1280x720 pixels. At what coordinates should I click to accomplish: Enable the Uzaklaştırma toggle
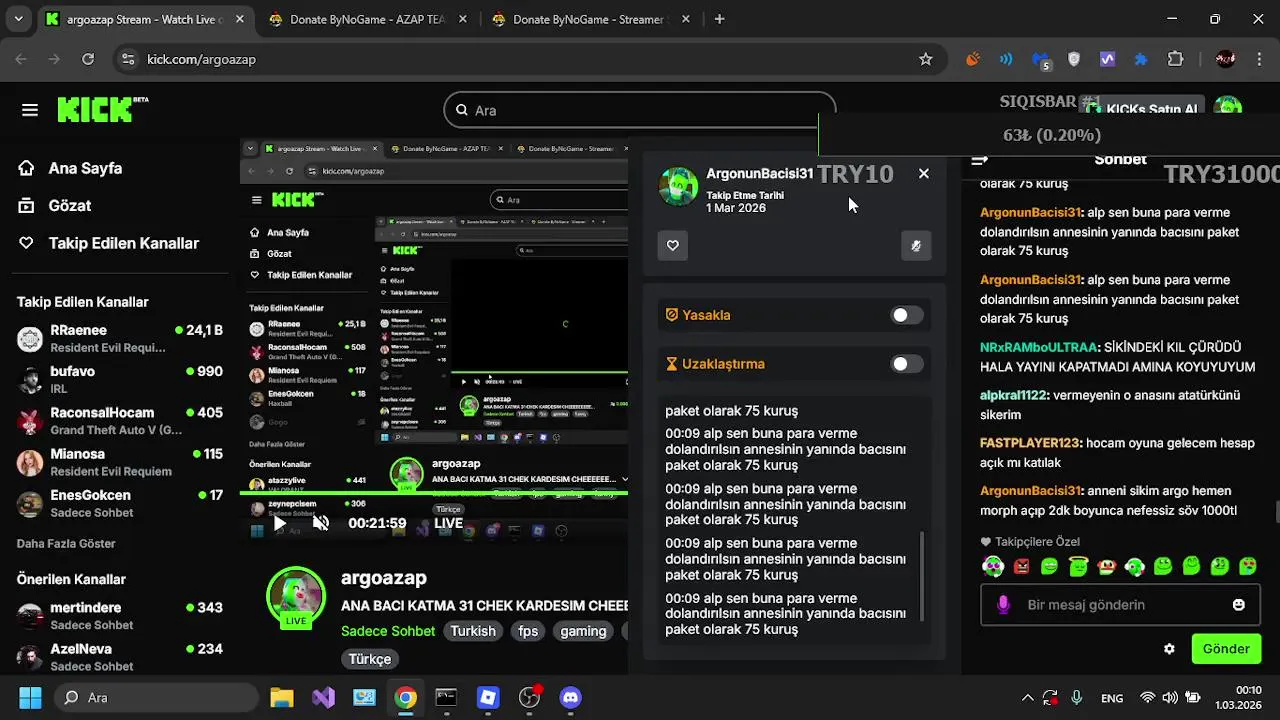[x=907, y=364]
